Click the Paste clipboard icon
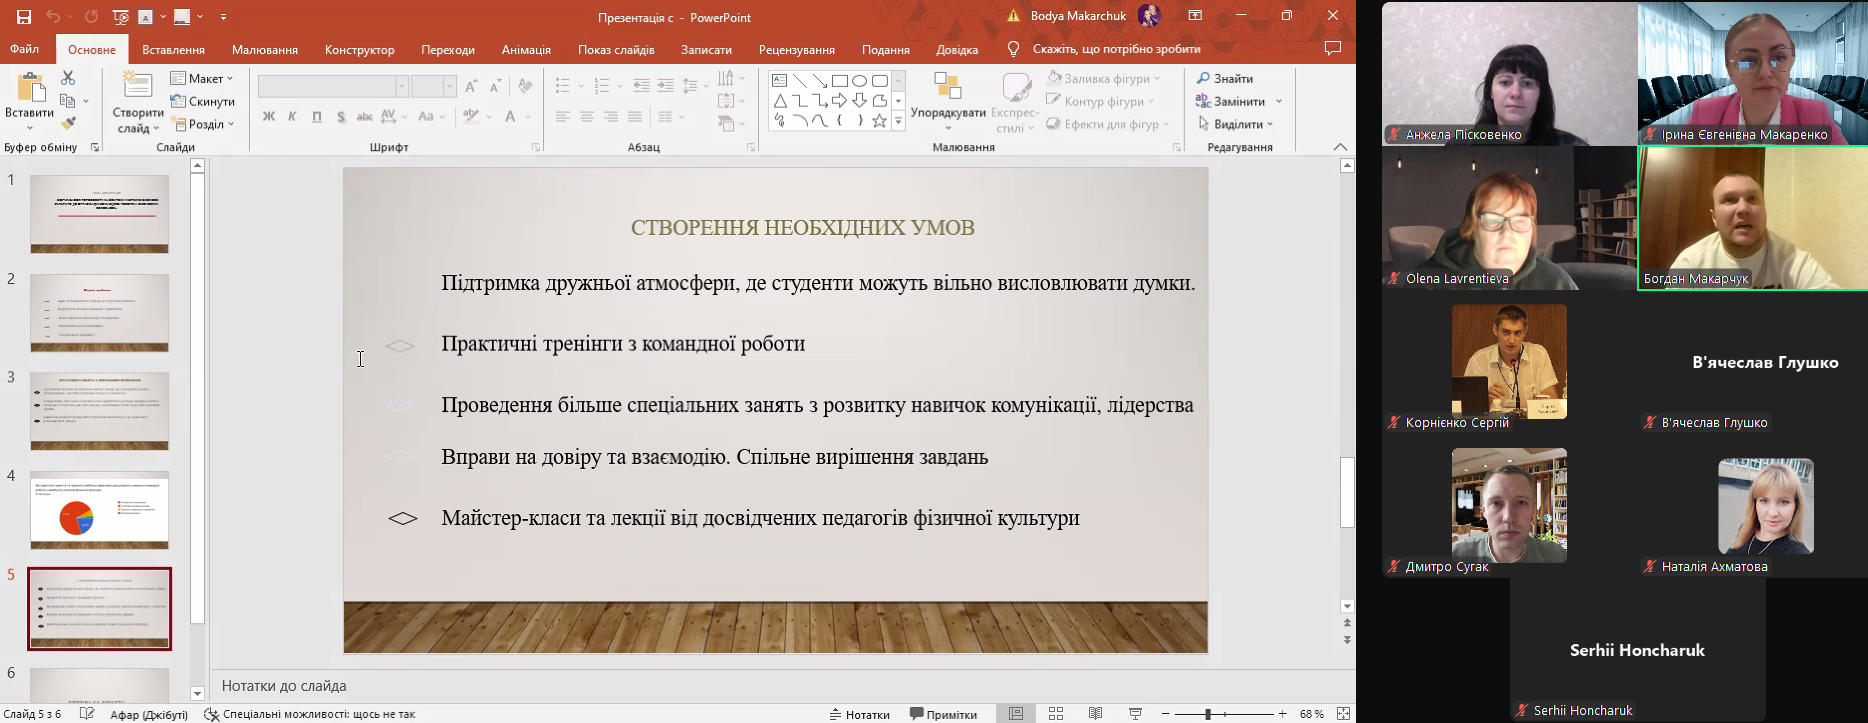The width and height of the screenshot is (1868, 723). pos(30,88)
